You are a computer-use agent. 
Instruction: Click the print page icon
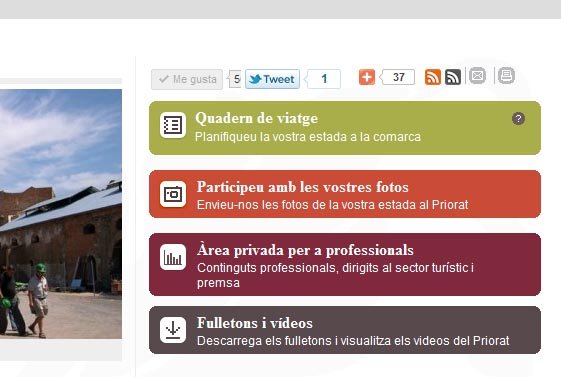[x=506, y=75]
